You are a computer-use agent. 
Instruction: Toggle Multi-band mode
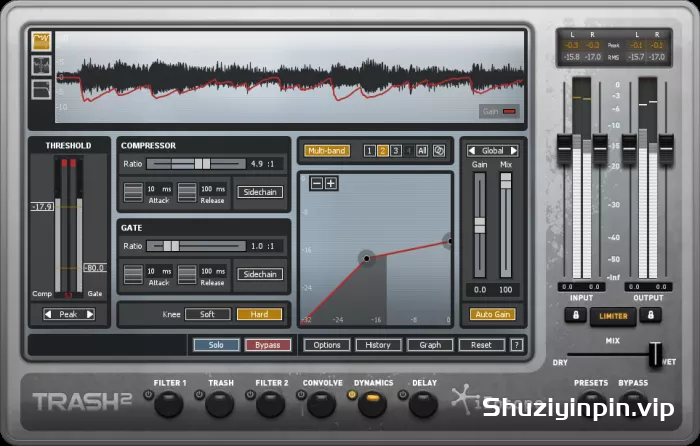click(327, 151)
